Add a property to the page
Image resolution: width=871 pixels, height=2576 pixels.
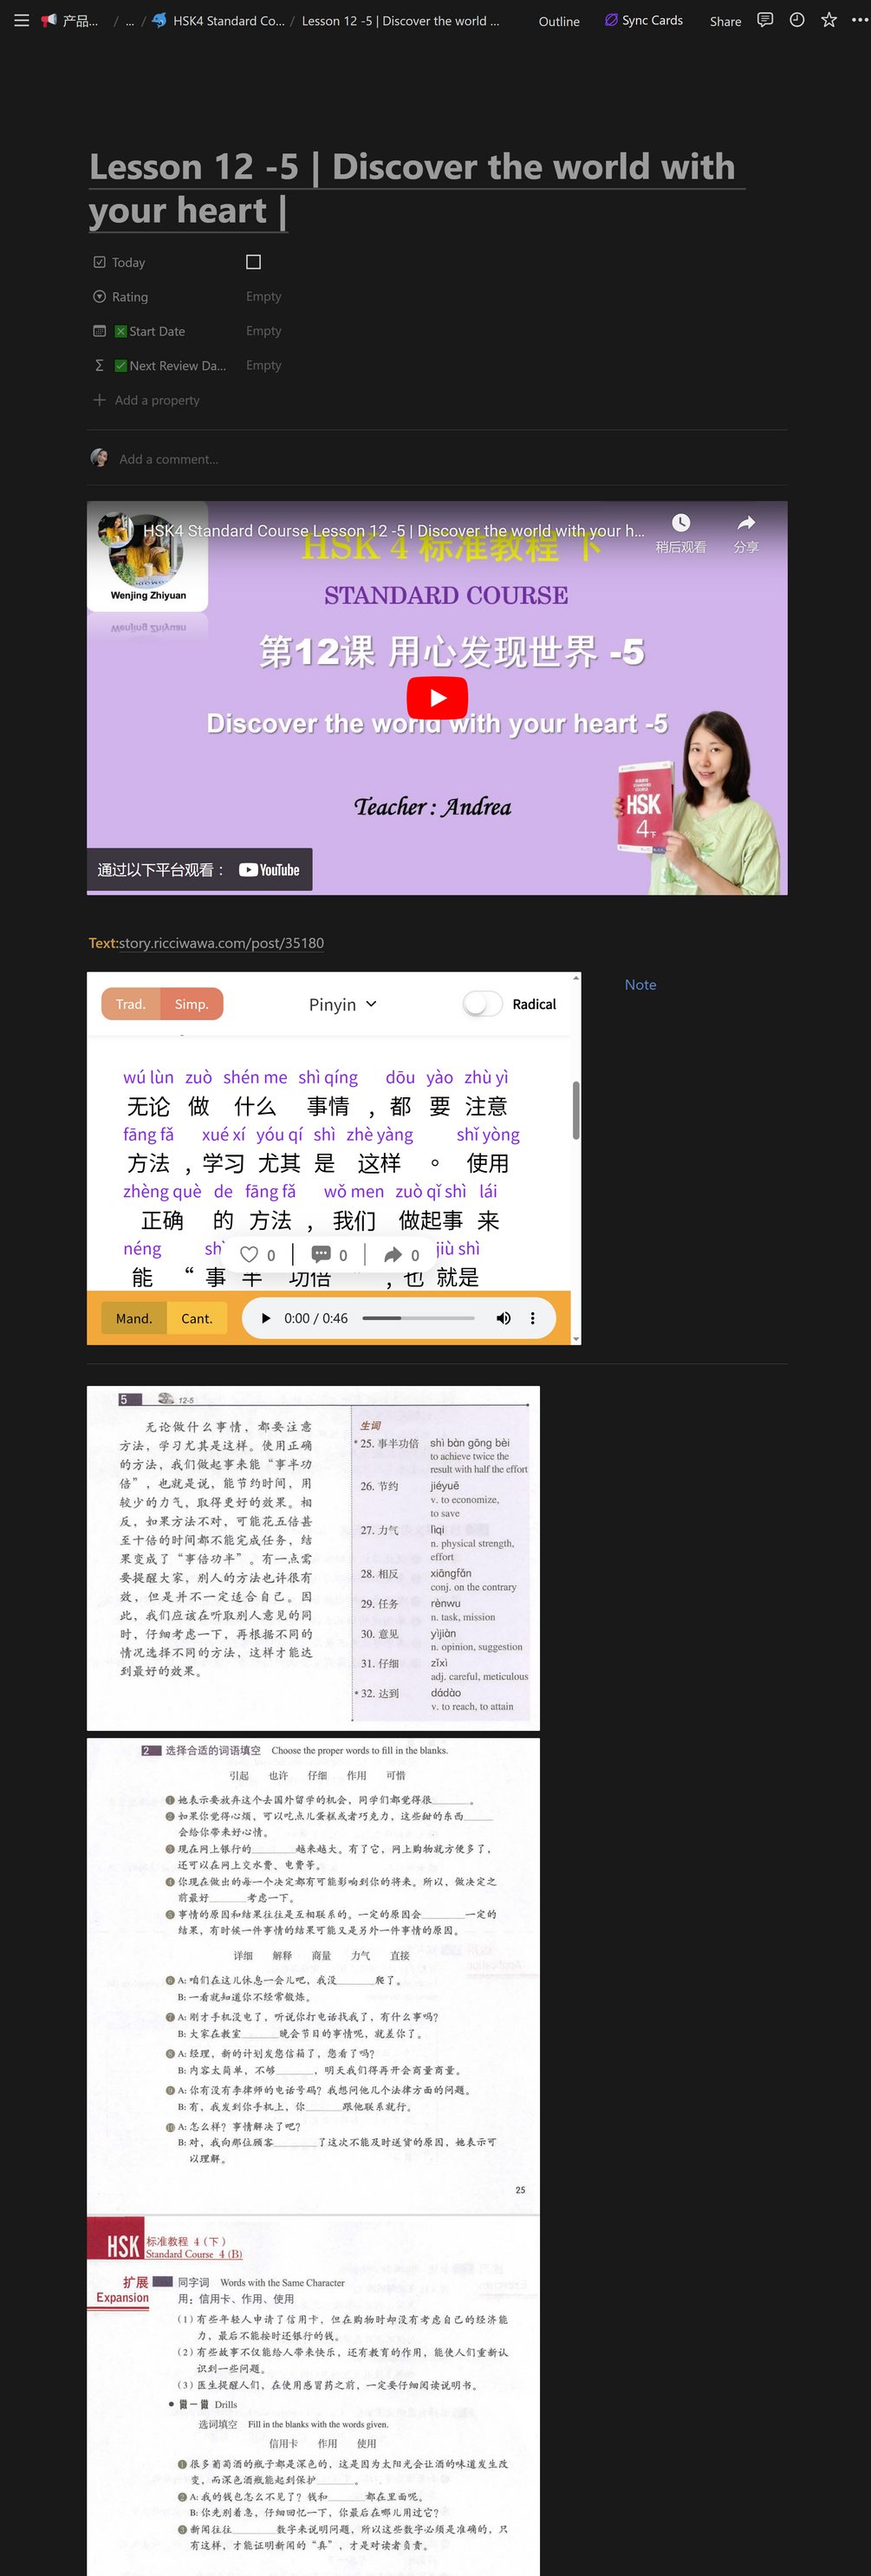147,400
